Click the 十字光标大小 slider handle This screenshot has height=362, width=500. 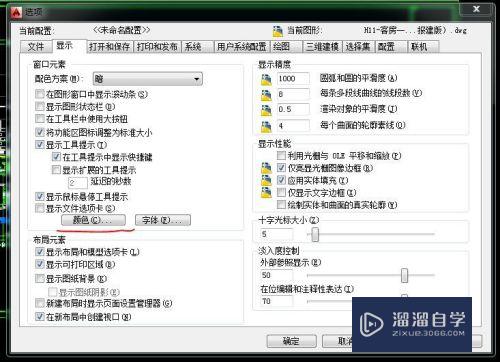pos(315,234)
